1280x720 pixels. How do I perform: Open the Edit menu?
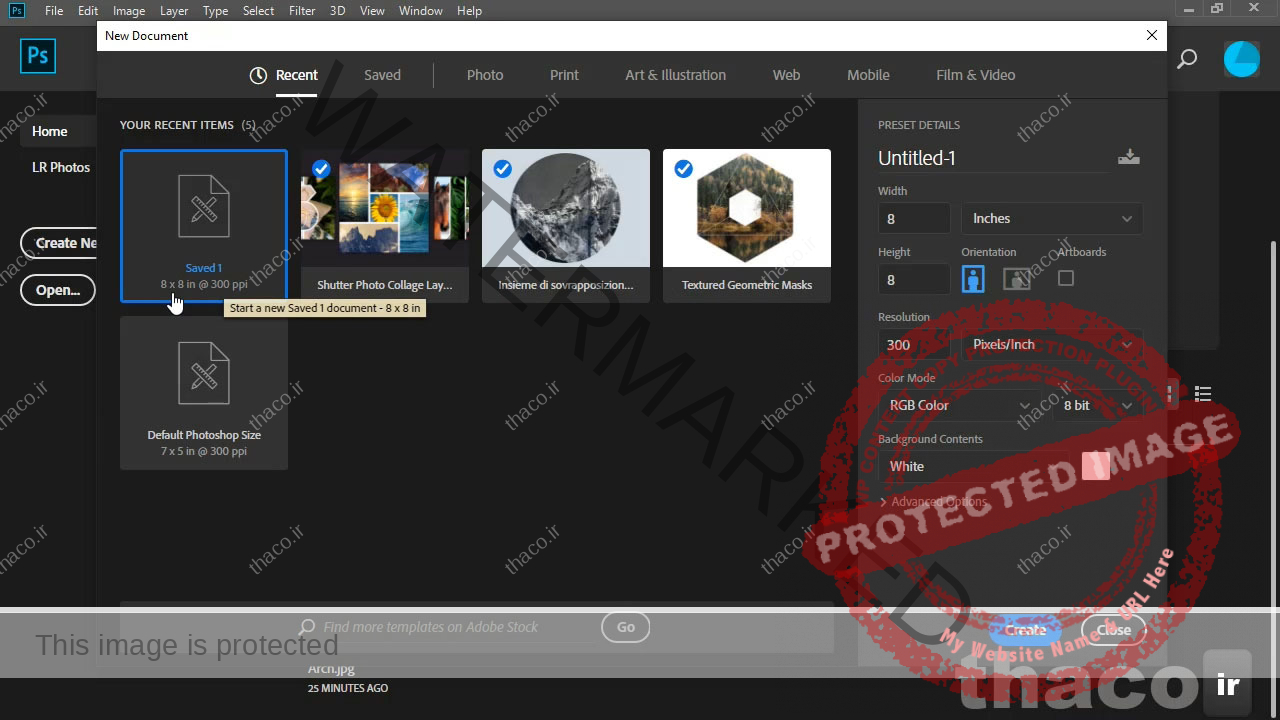click(88, 10)
